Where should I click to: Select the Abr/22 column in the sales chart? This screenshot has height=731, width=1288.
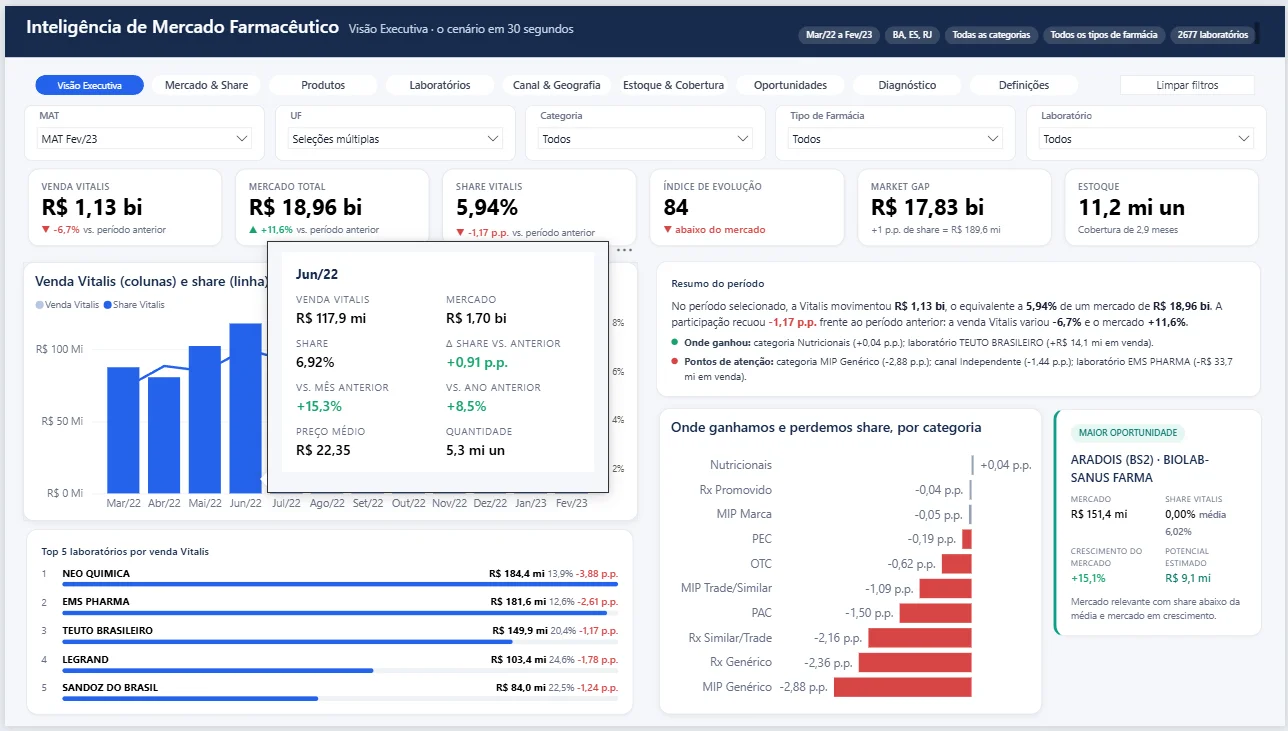(164, 435)
